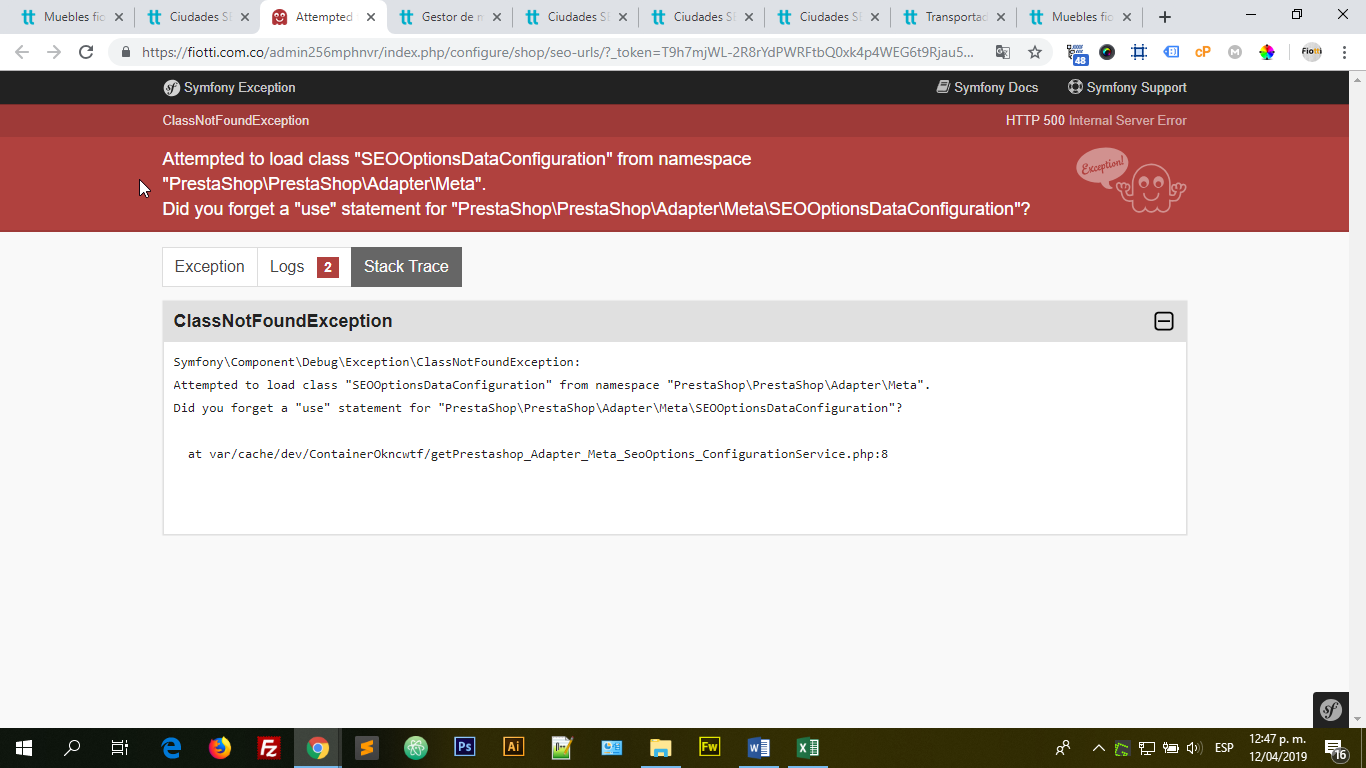
Task: Open Photoshop from the taskbar
Action: click(465, 748)
